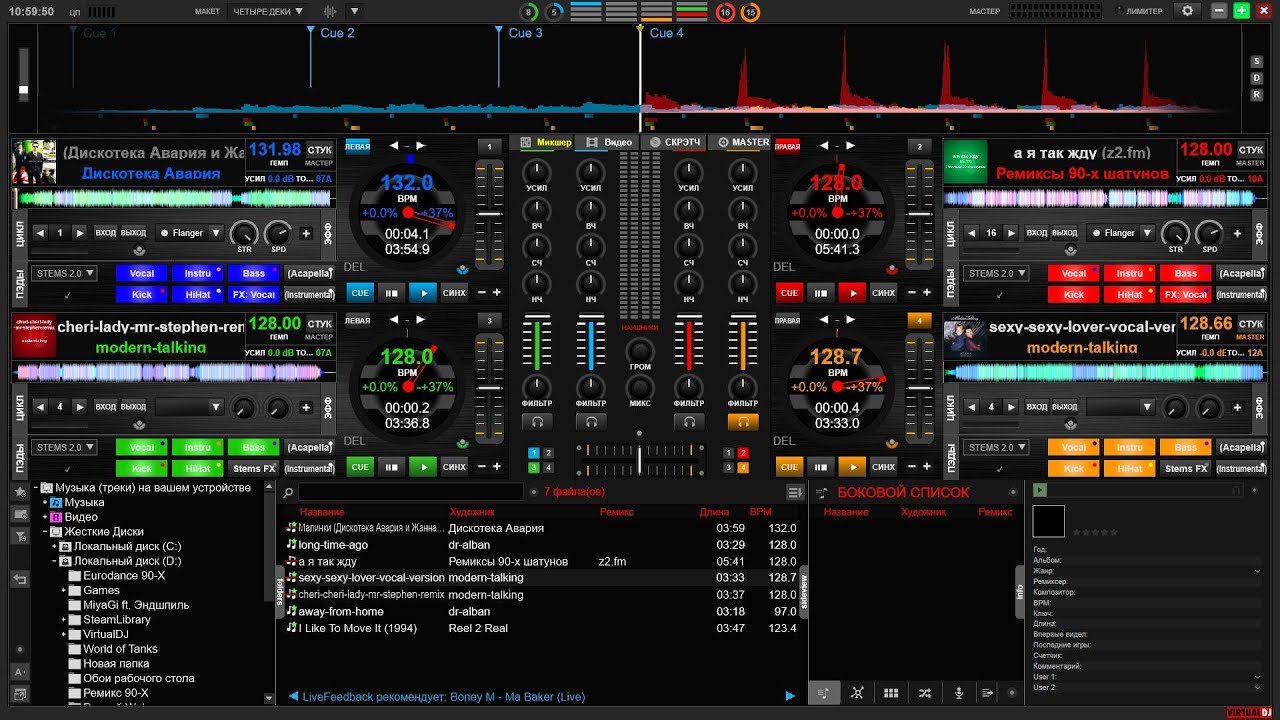The height and width of the screenshot is (720, 1280).
Task: Switch to the MASTER tab
Action: point(742,142)
